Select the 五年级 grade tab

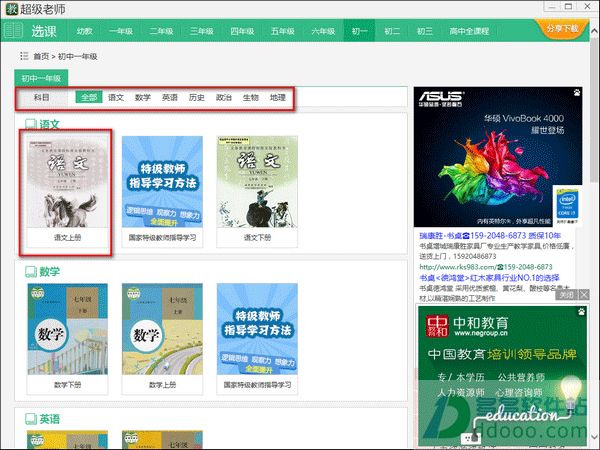click(x=283, y=31)
